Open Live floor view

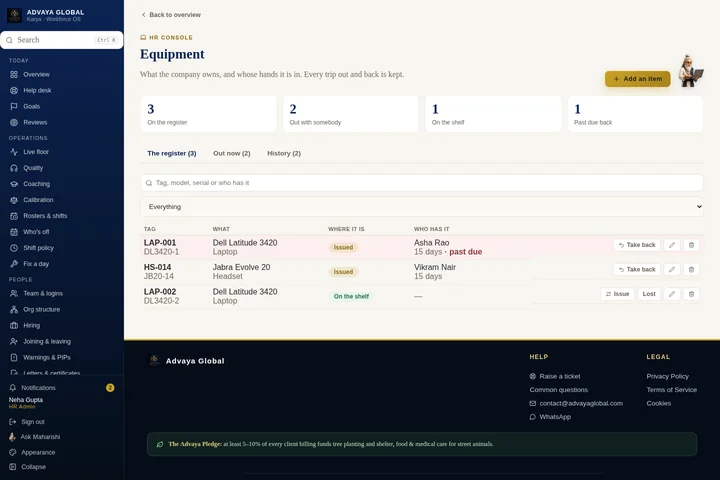[36, 152]
